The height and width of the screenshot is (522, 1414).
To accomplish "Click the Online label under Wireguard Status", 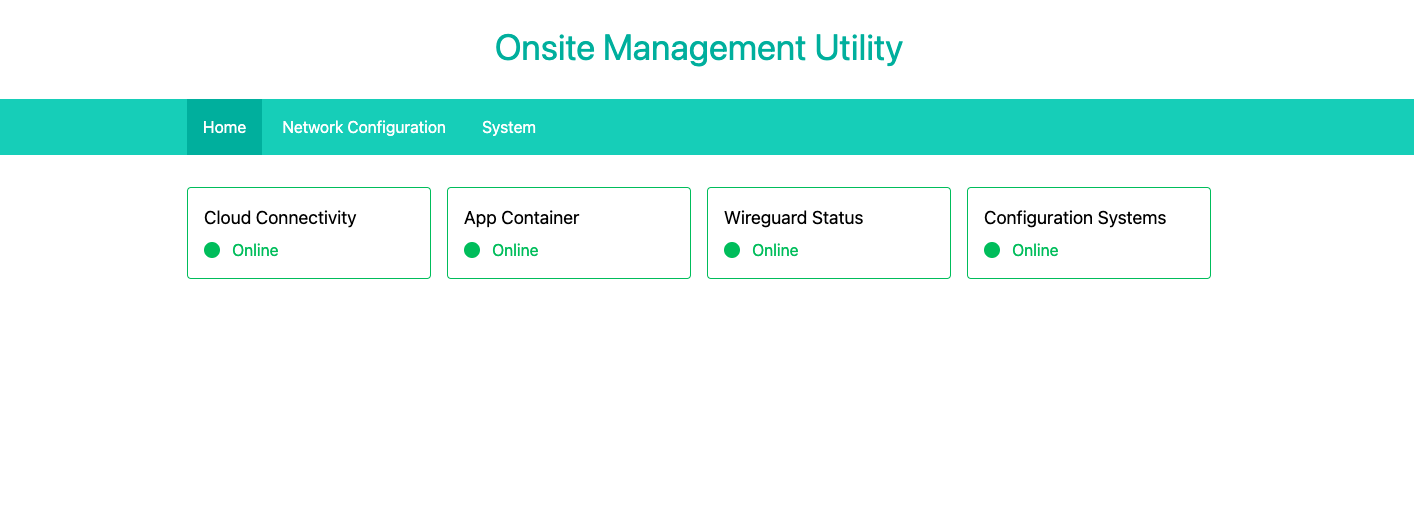I will click(775, 250).
